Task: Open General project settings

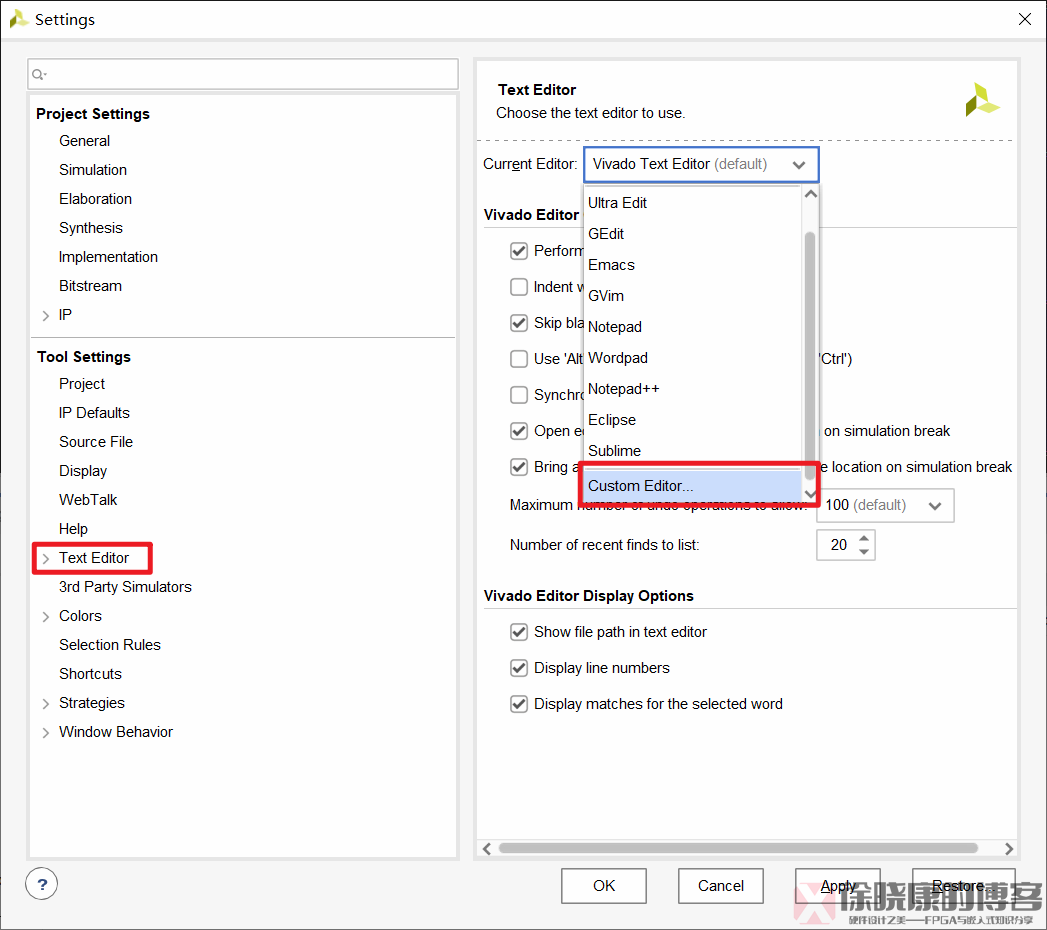Action: [84, 141]
